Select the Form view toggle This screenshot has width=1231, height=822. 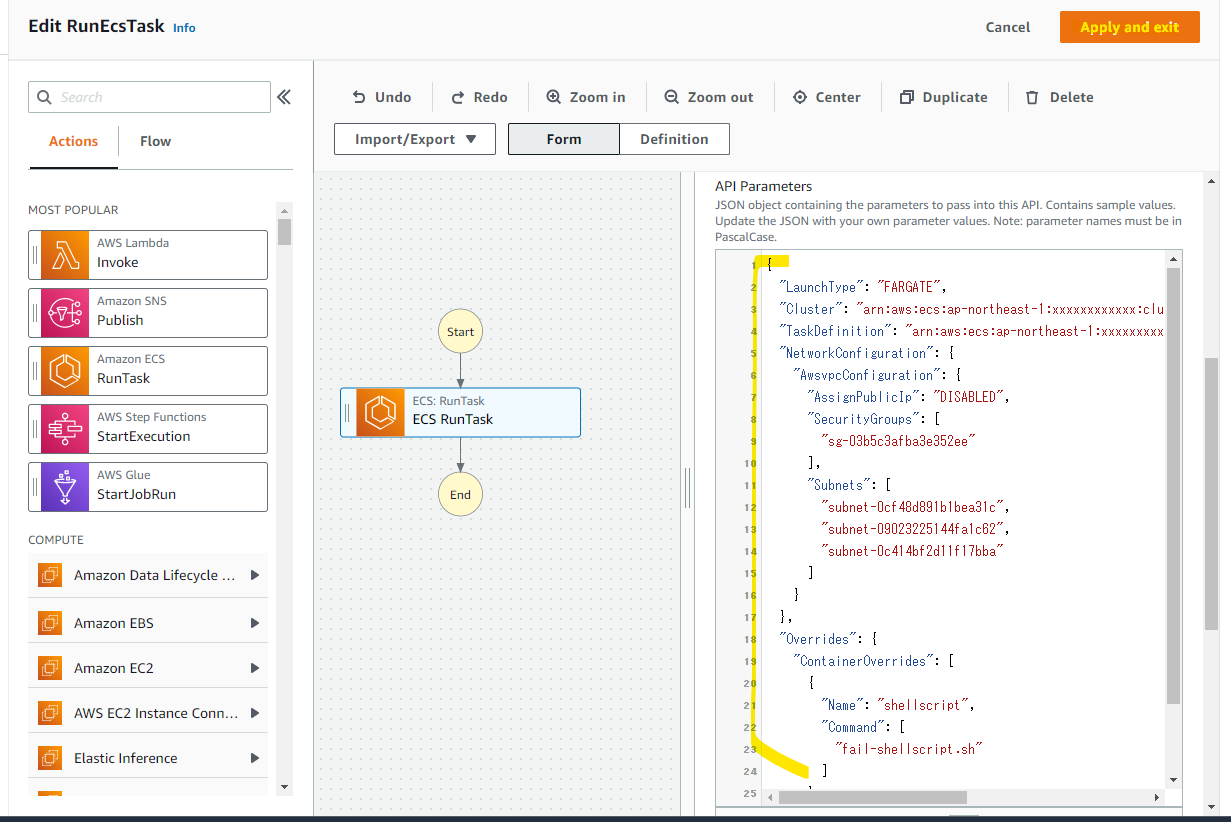click(563, 138)
